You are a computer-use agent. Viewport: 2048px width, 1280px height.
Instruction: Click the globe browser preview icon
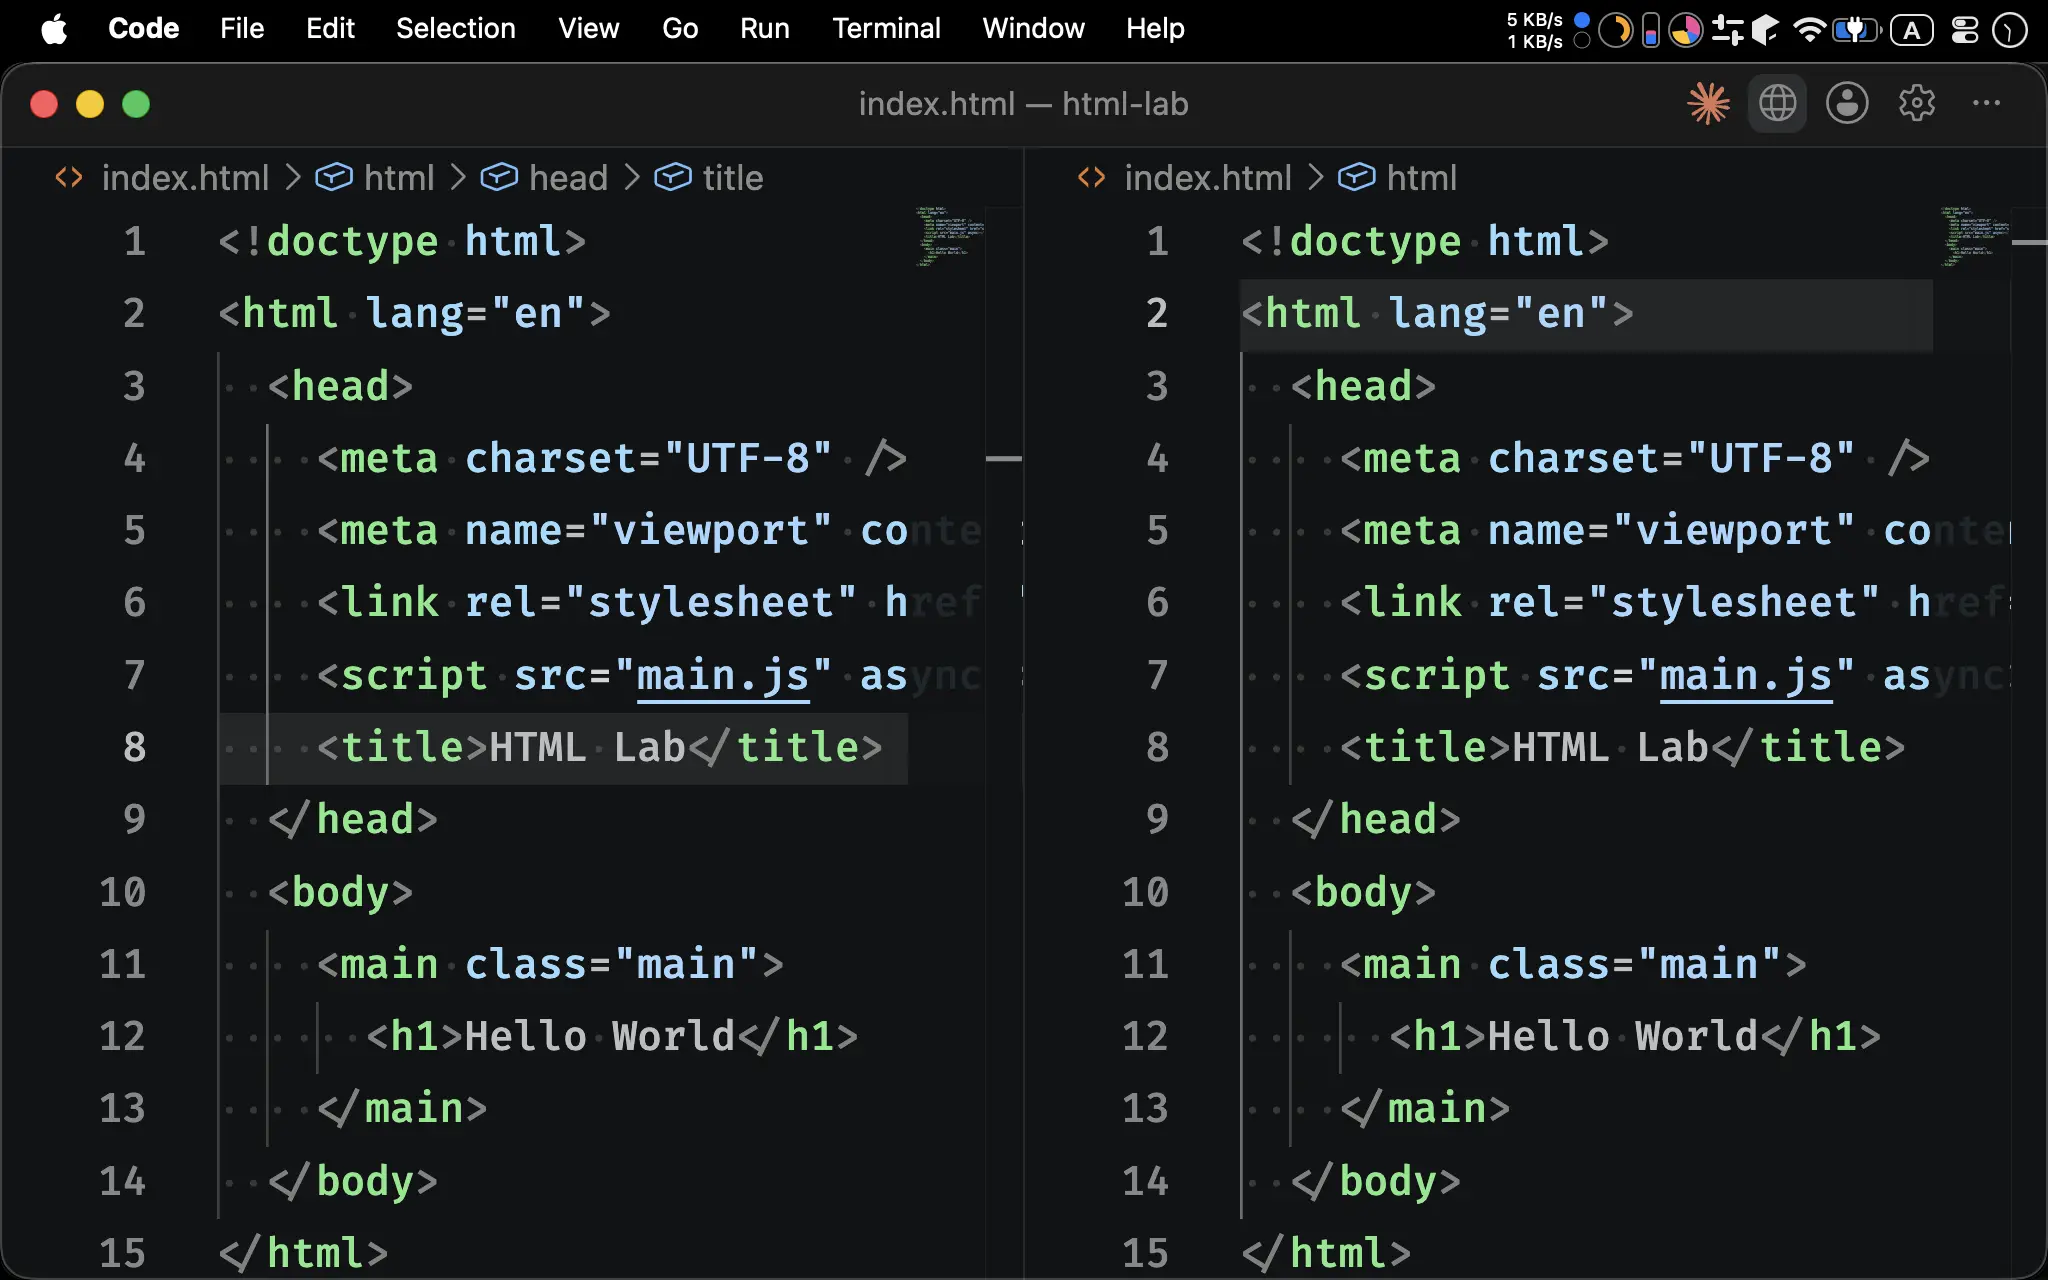click(x=1777, y=103)
